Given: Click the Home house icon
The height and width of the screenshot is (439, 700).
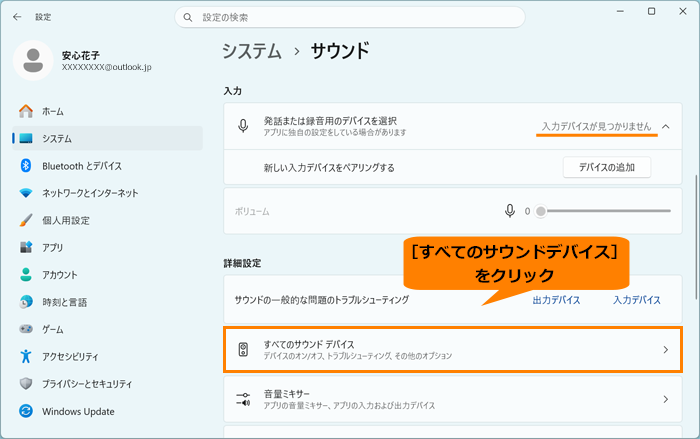Looking at the screenshot, I should tap(26, 111).
